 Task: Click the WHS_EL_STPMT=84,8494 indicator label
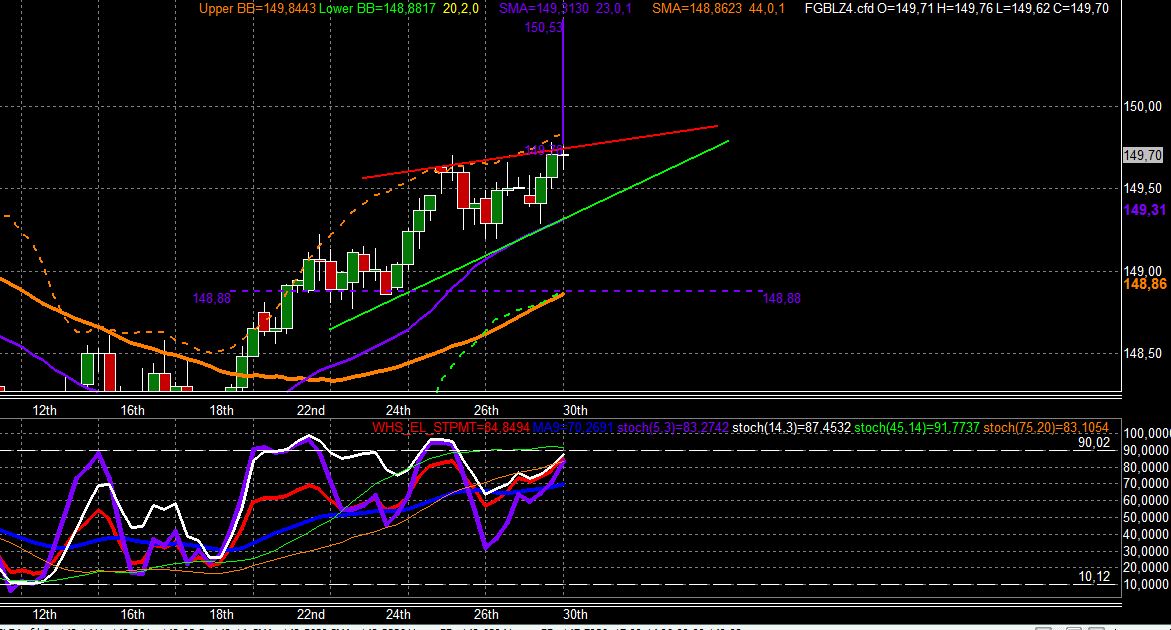[x=451, y=428]
